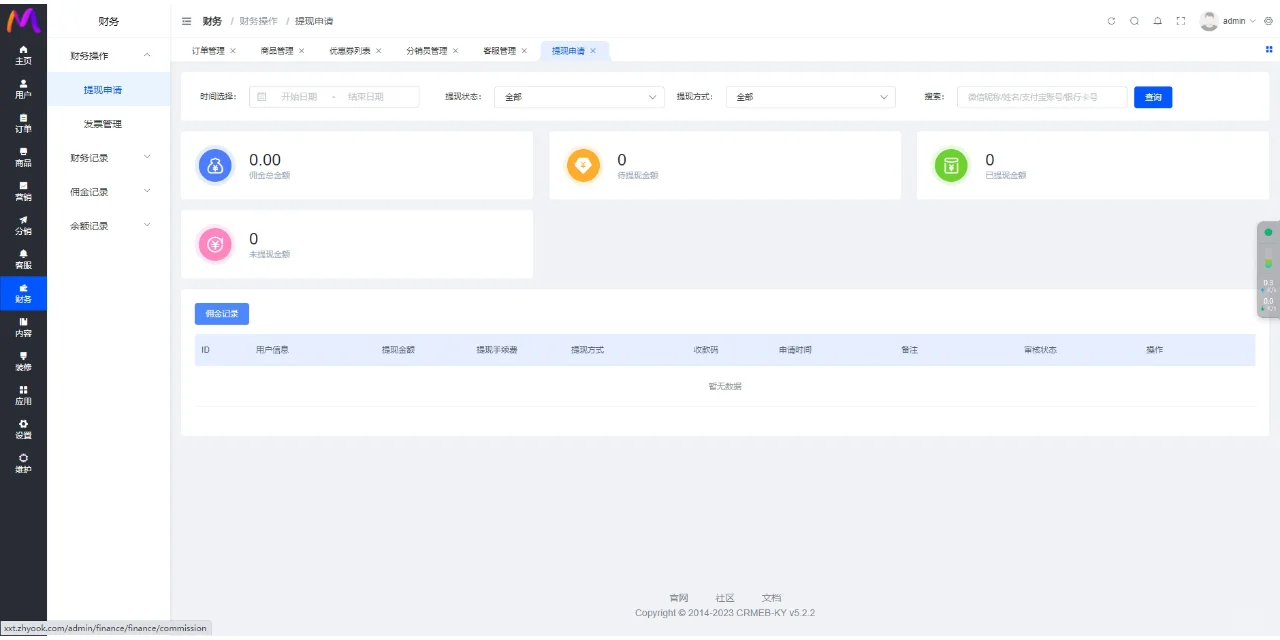1280x640 pixels.
Task: Open the notification bell
Action: [x=1157, y=21]
